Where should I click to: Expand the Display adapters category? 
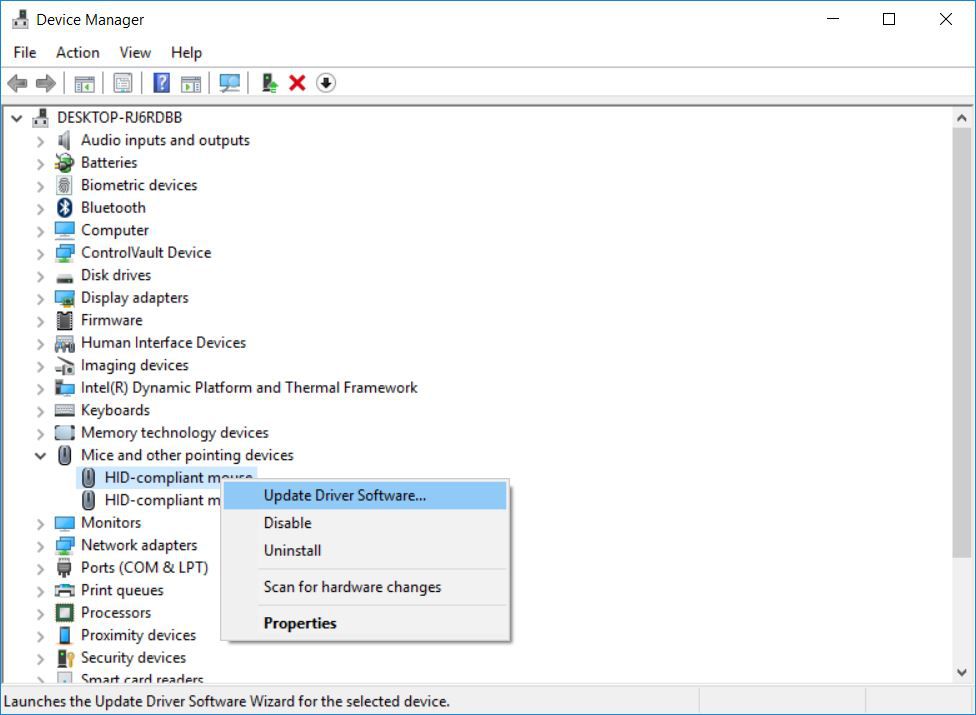pyautogui.click(x=40, y=297)
